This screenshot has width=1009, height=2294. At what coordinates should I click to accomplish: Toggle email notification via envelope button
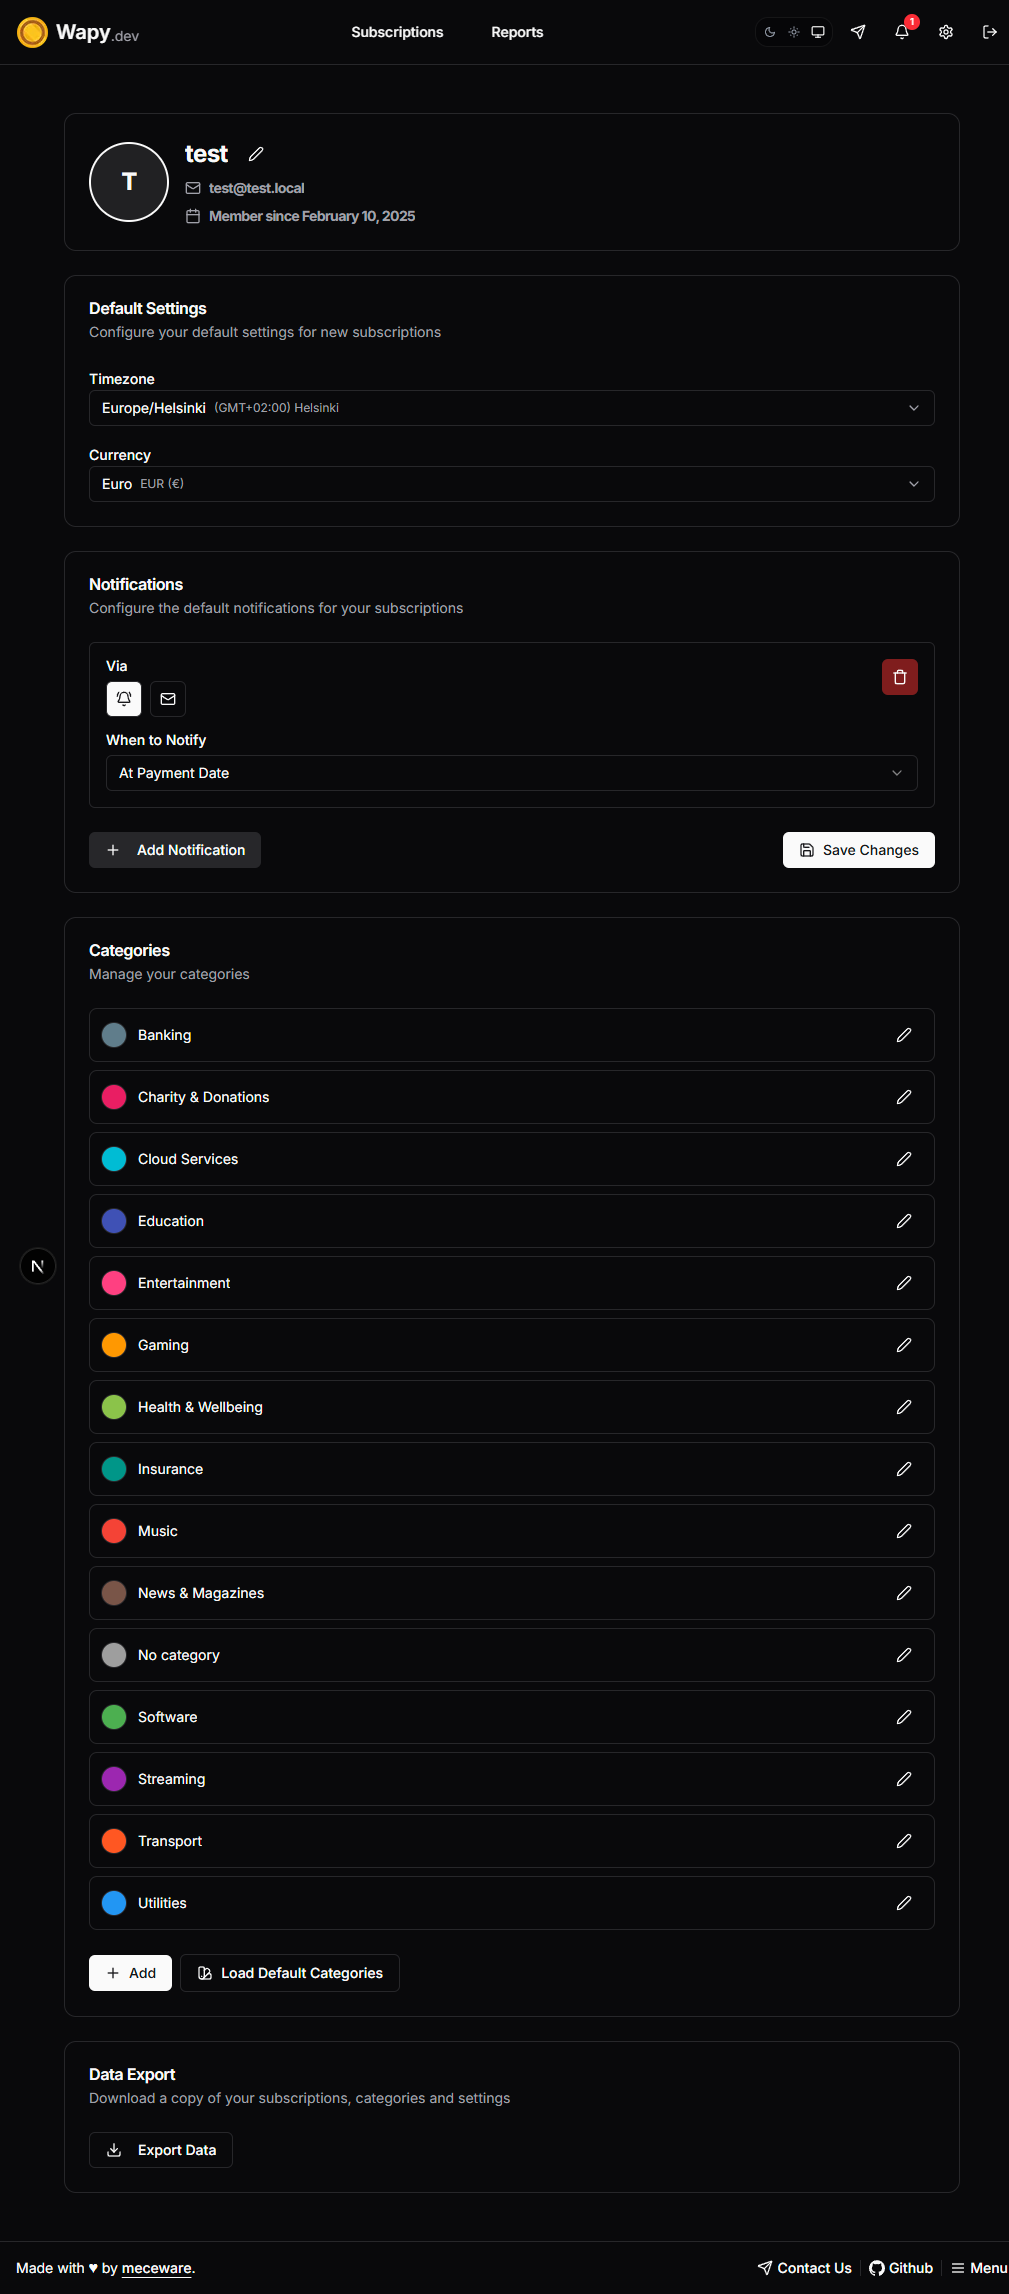pos(168,699)
